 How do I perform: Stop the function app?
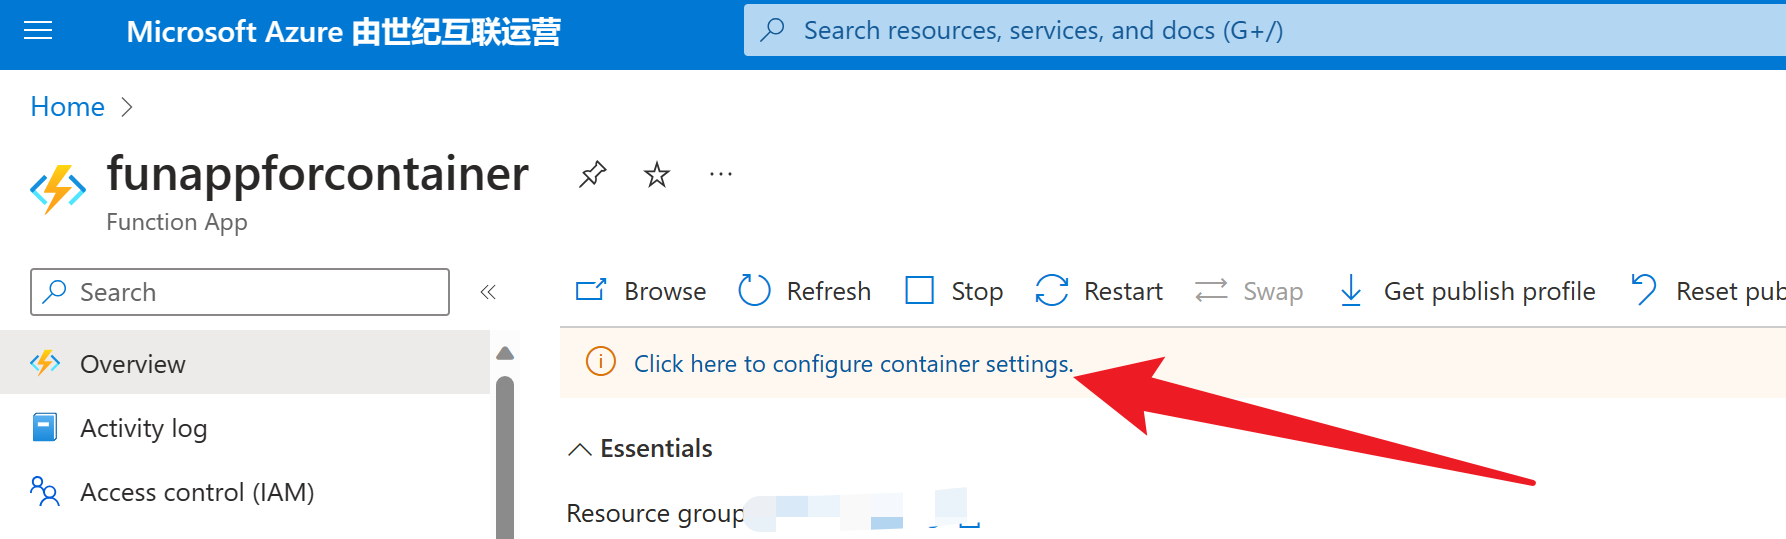tap(954, 291)
